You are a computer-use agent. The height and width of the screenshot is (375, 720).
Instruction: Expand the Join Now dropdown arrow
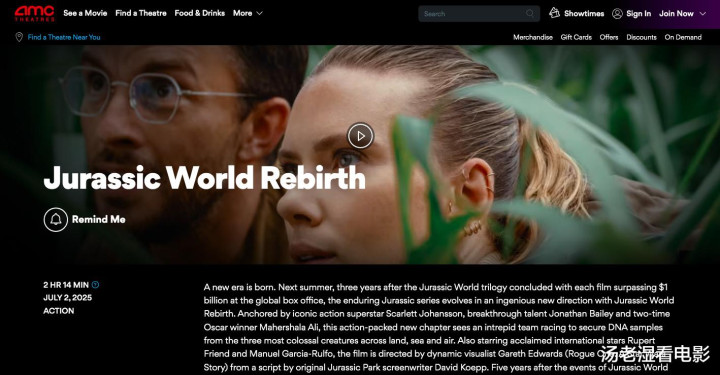(x=703, y=14)
